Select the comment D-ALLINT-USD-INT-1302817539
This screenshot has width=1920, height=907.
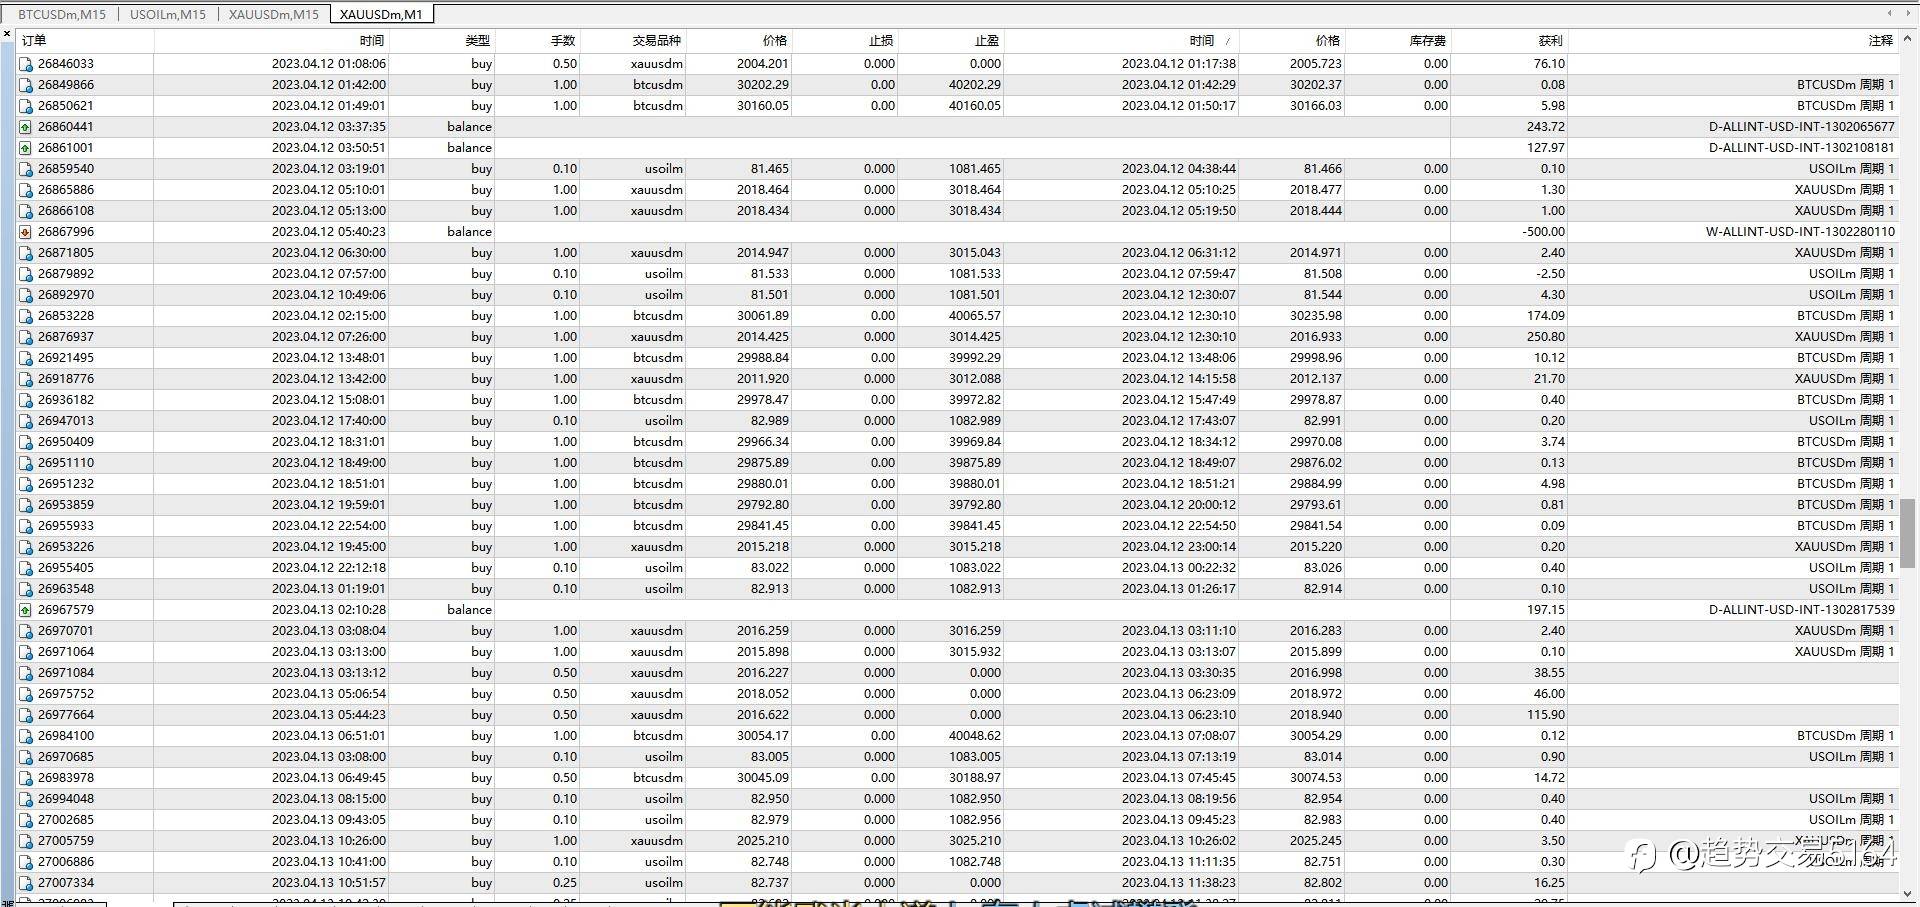point(1801,610)
